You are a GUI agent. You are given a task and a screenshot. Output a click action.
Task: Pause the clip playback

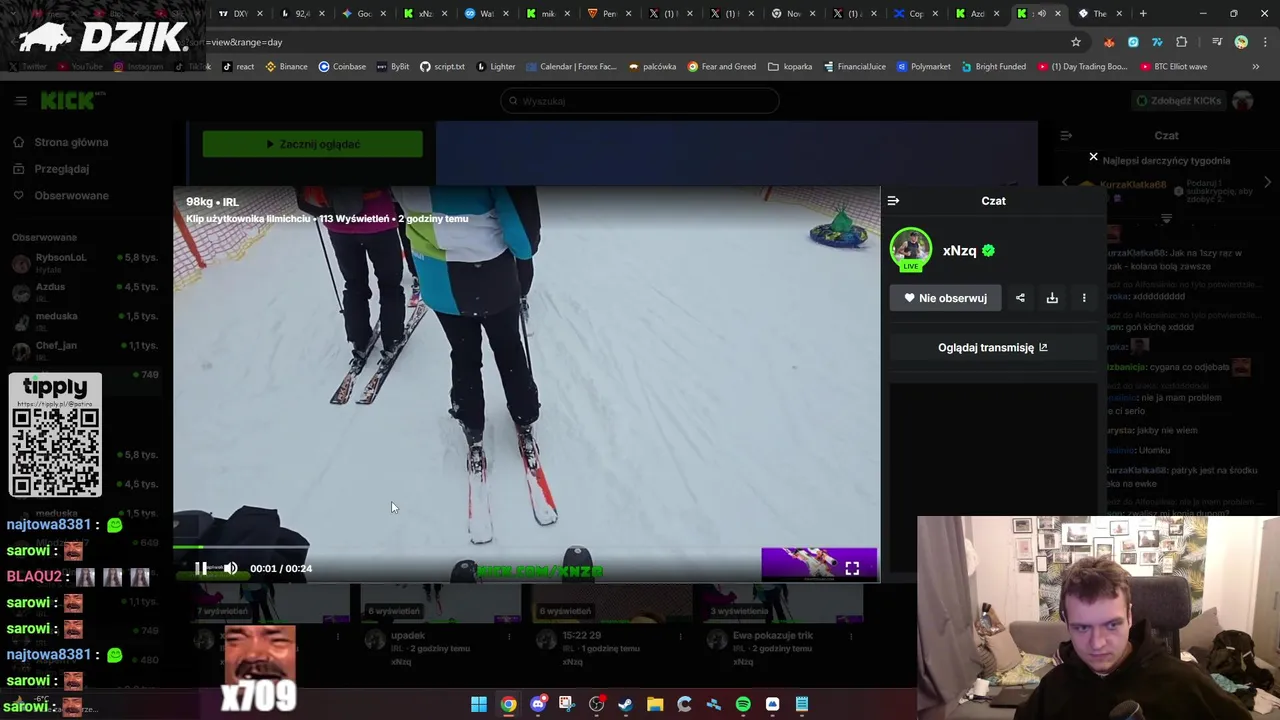(x=201, y=568)
